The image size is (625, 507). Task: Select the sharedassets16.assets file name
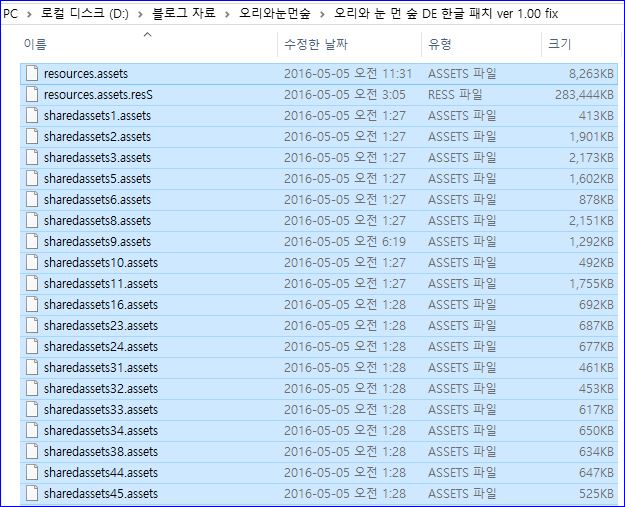point(101,305)
